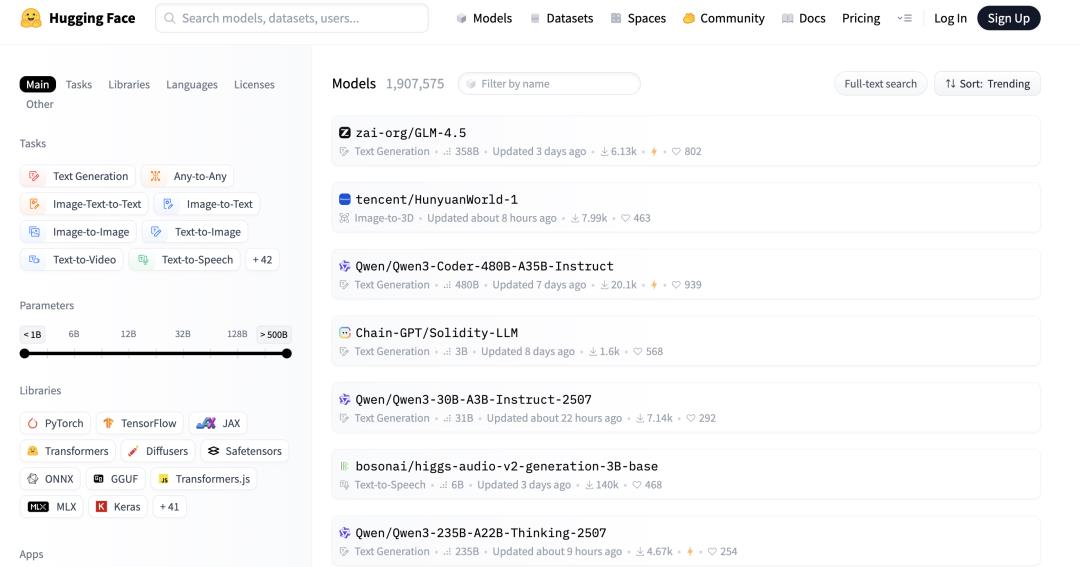Click the zai-org avatar icon
Image resolution: width=1080 pixels, height=567 pixels.
click(344, 133)
